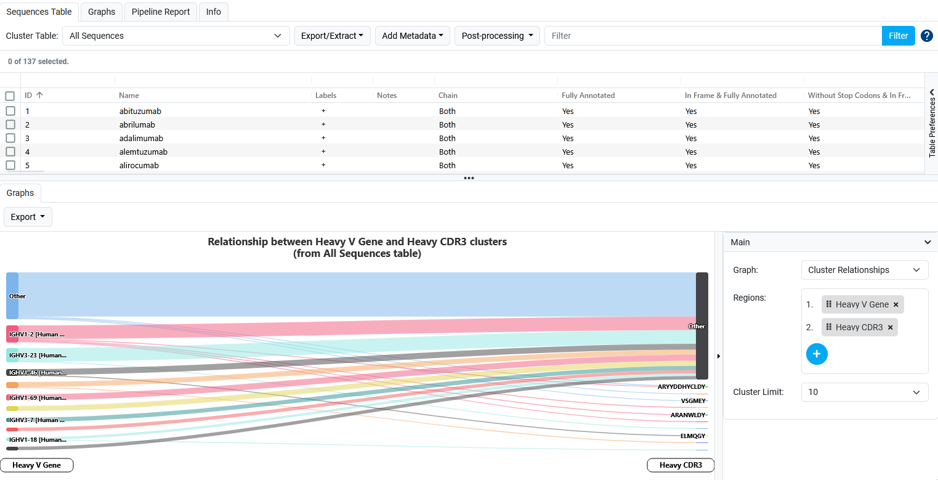Open the Export/Extract menu button
Image resolution: width=938 pixels, height=480 pixels.
pyautogui.click(x=332, y=36)
